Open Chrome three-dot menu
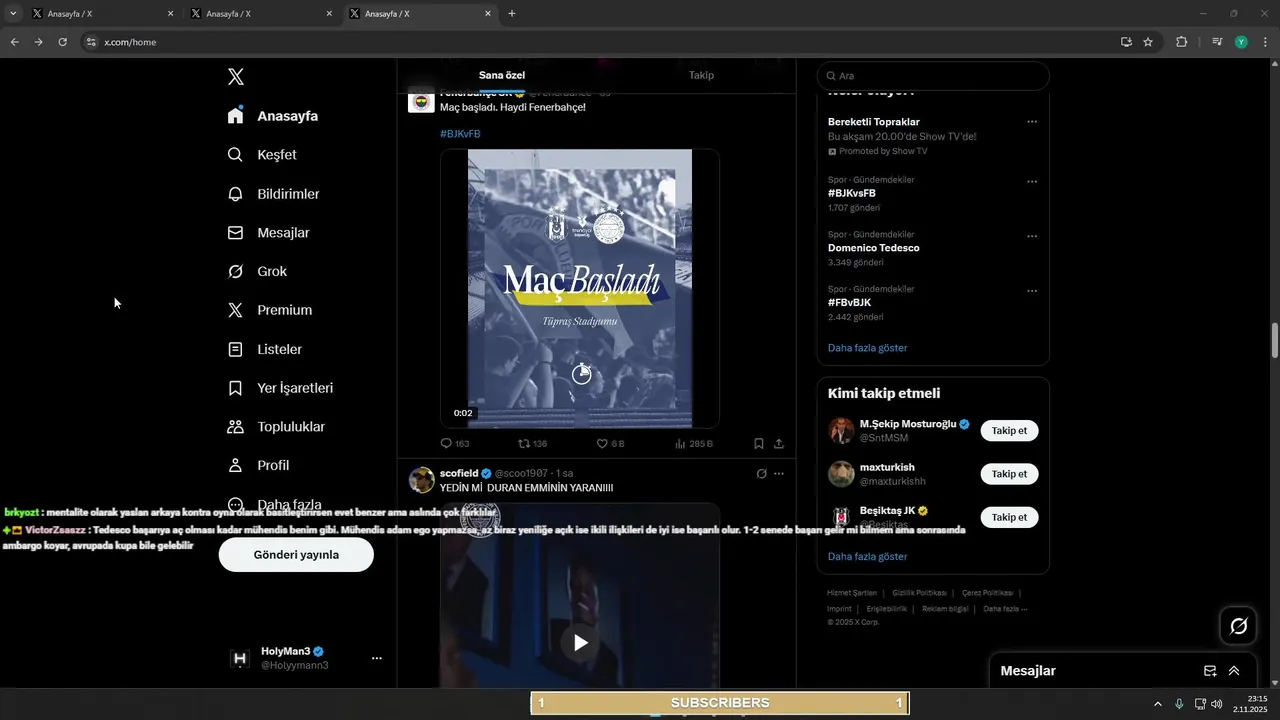This screenshot has width=1280, height=720. [1265, 42]
